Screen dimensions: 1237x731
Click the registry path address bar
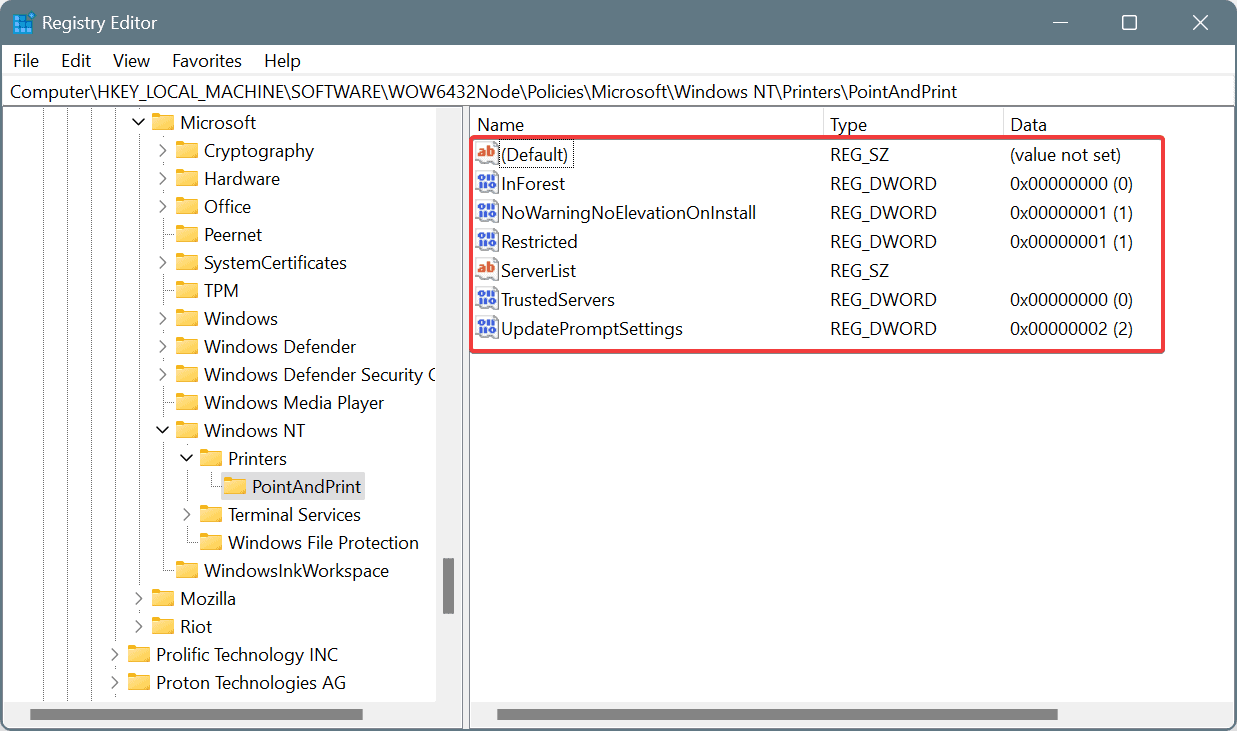(x=618, y=92)
